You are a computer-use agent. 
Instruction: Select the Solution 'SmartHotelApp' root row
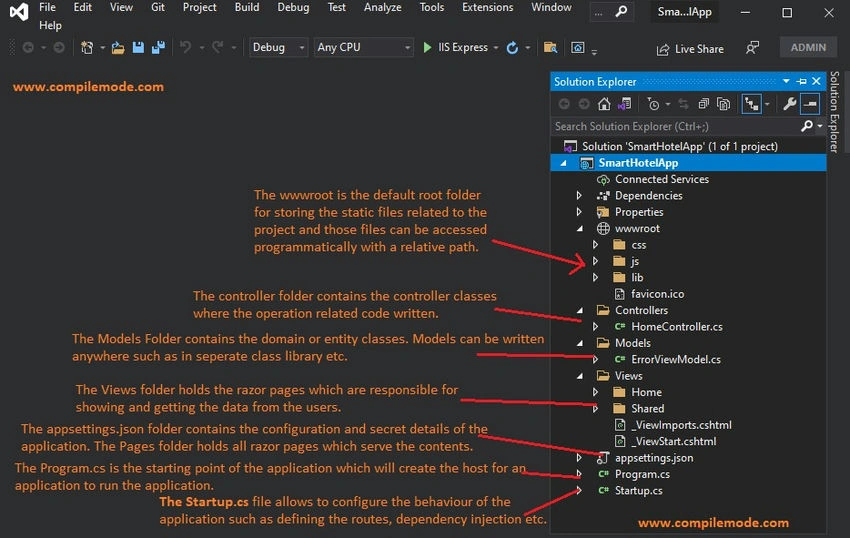688,146
